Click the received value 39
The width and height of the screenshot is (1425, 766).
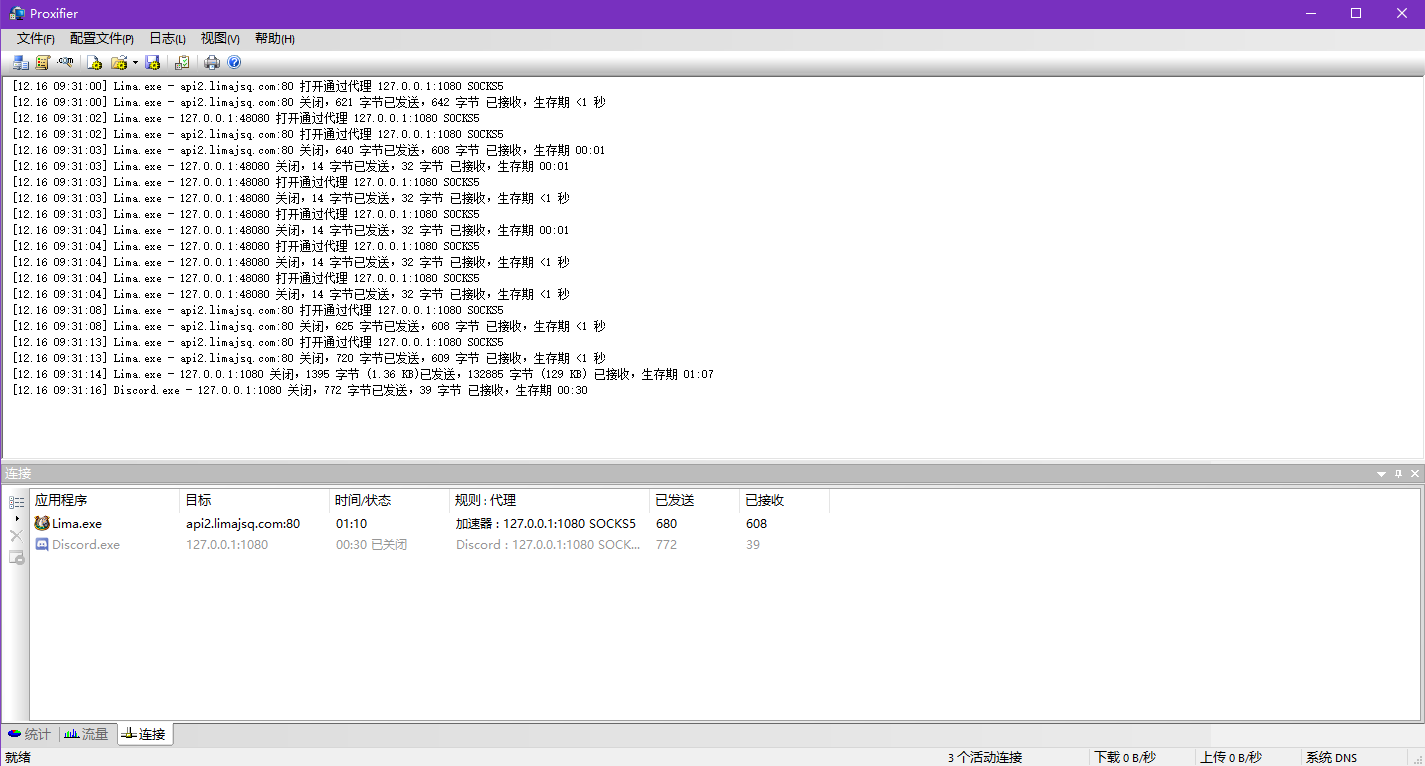pos(753,545)
